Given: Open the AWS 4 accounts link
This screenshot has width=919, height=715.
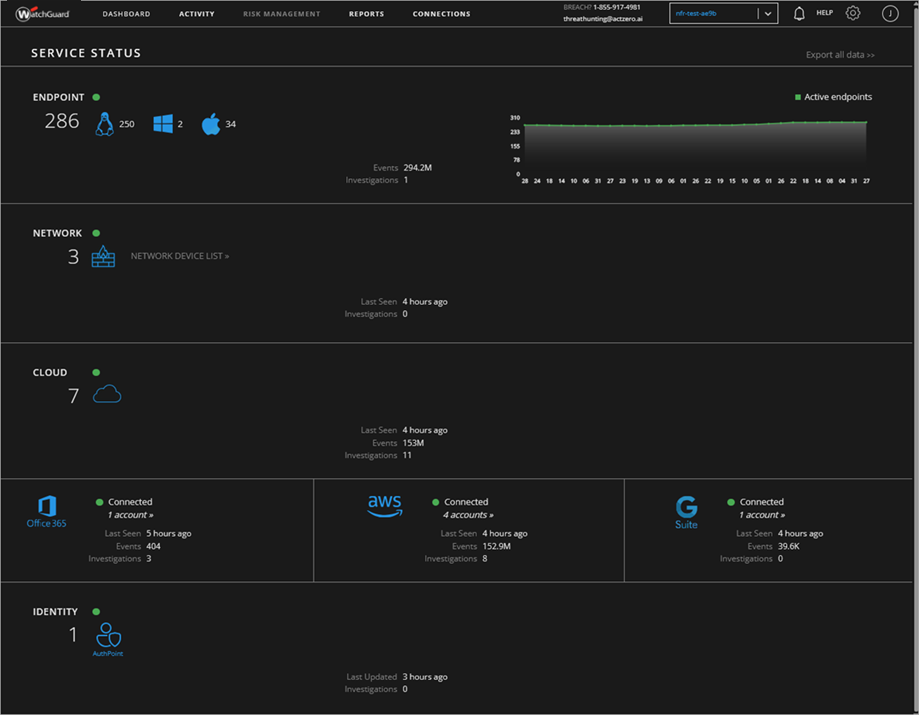Looking at the screenshot, I should [468, 515].
